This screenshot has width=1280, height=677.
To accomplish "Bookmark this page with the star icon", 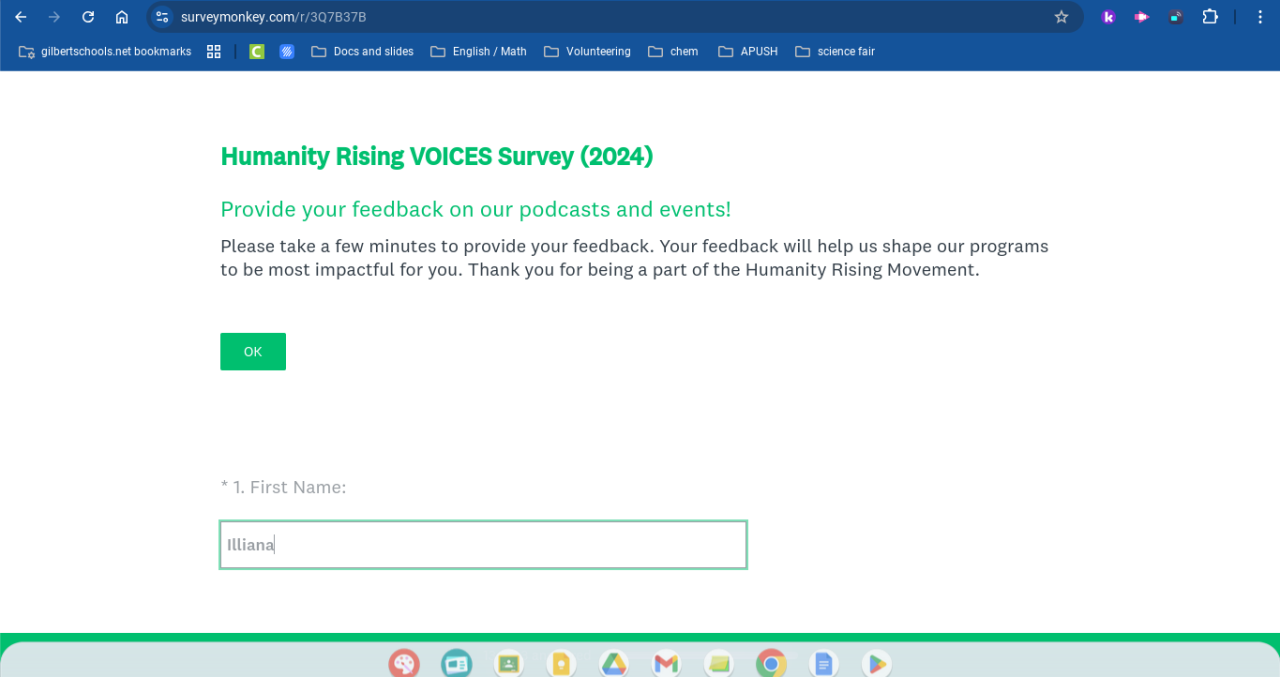I will 1062,17.
